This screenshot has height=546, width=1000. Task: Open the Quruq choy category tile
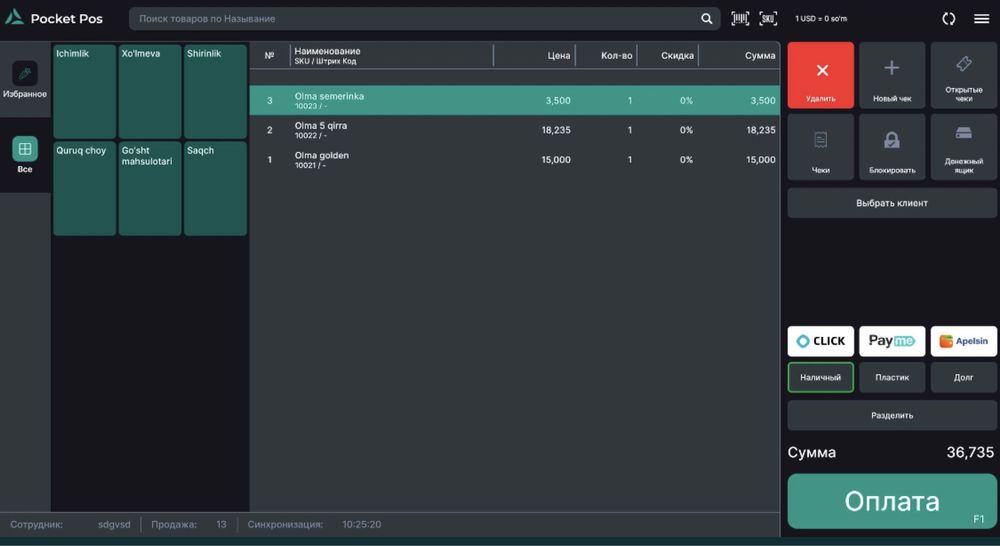pos(85,188)
